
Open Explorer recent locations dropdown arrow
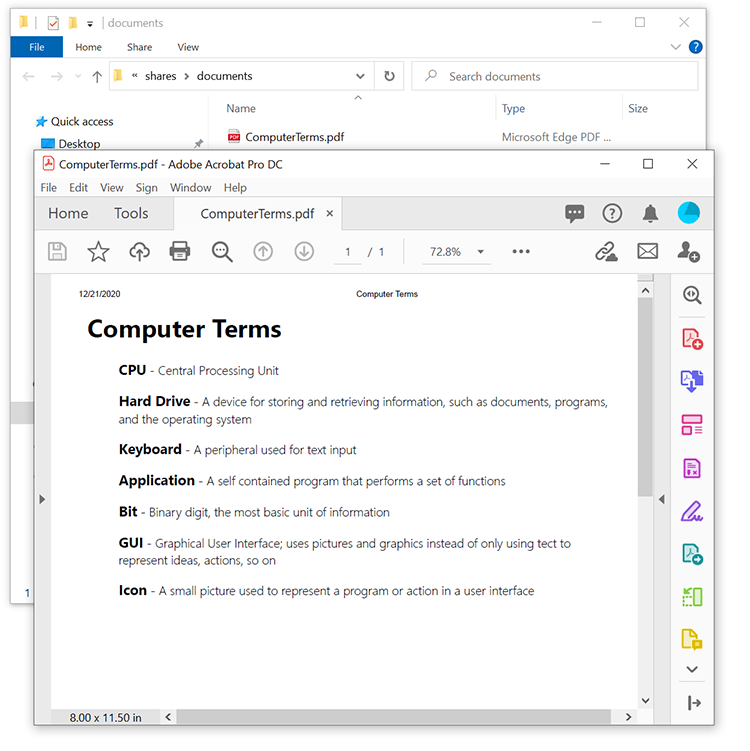tap(78, 76)
